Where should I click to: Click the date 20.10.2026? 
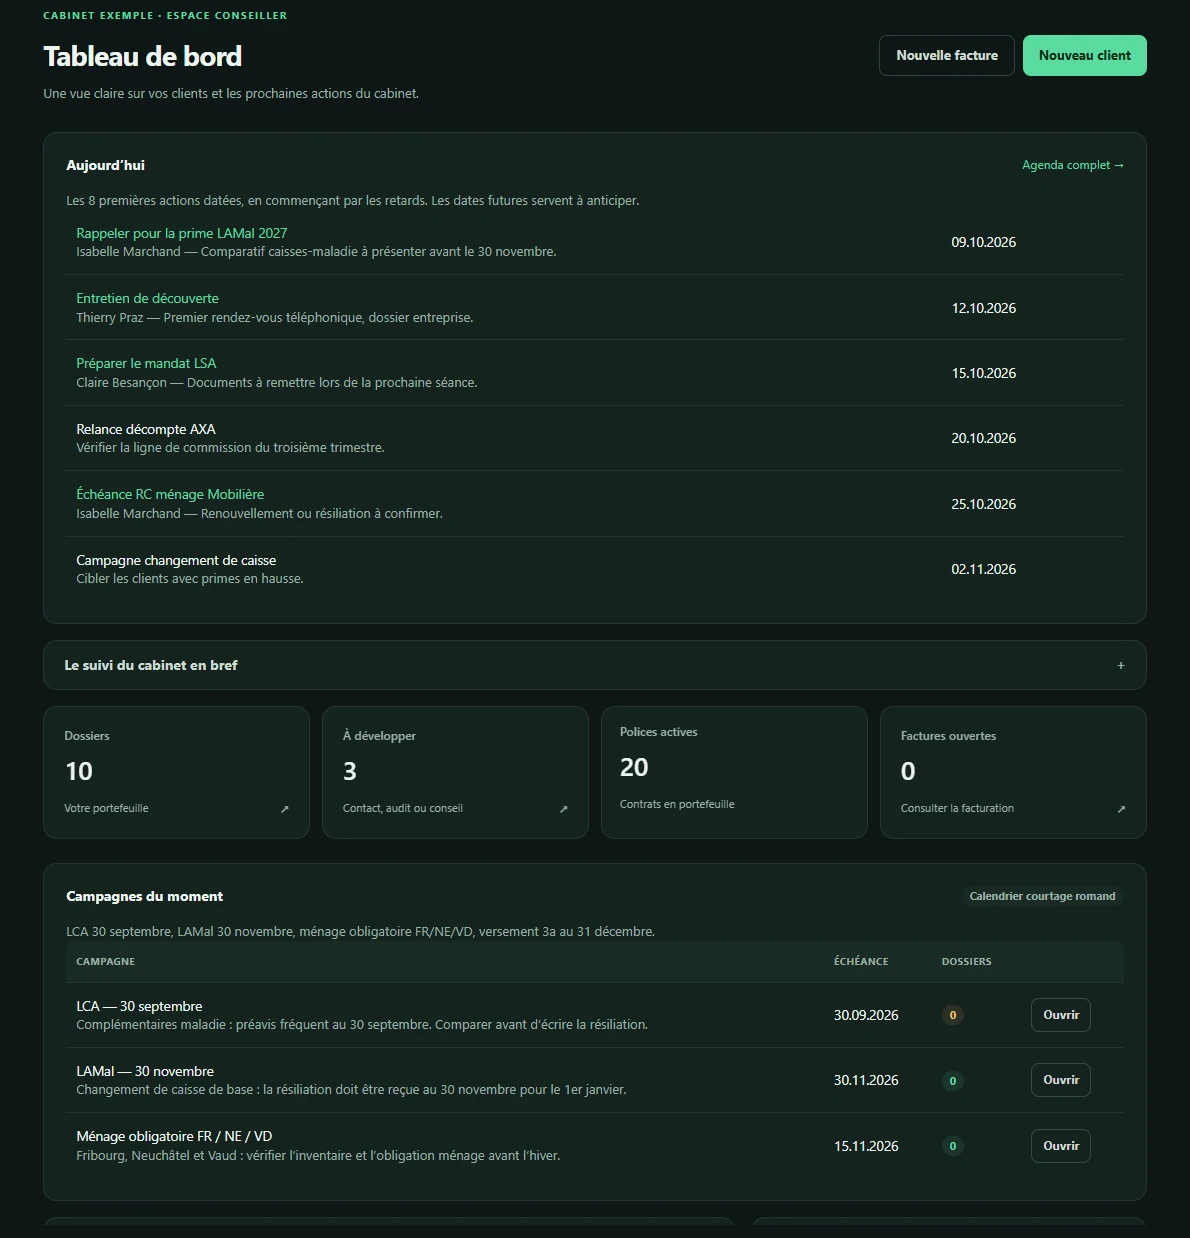[984, 438]
